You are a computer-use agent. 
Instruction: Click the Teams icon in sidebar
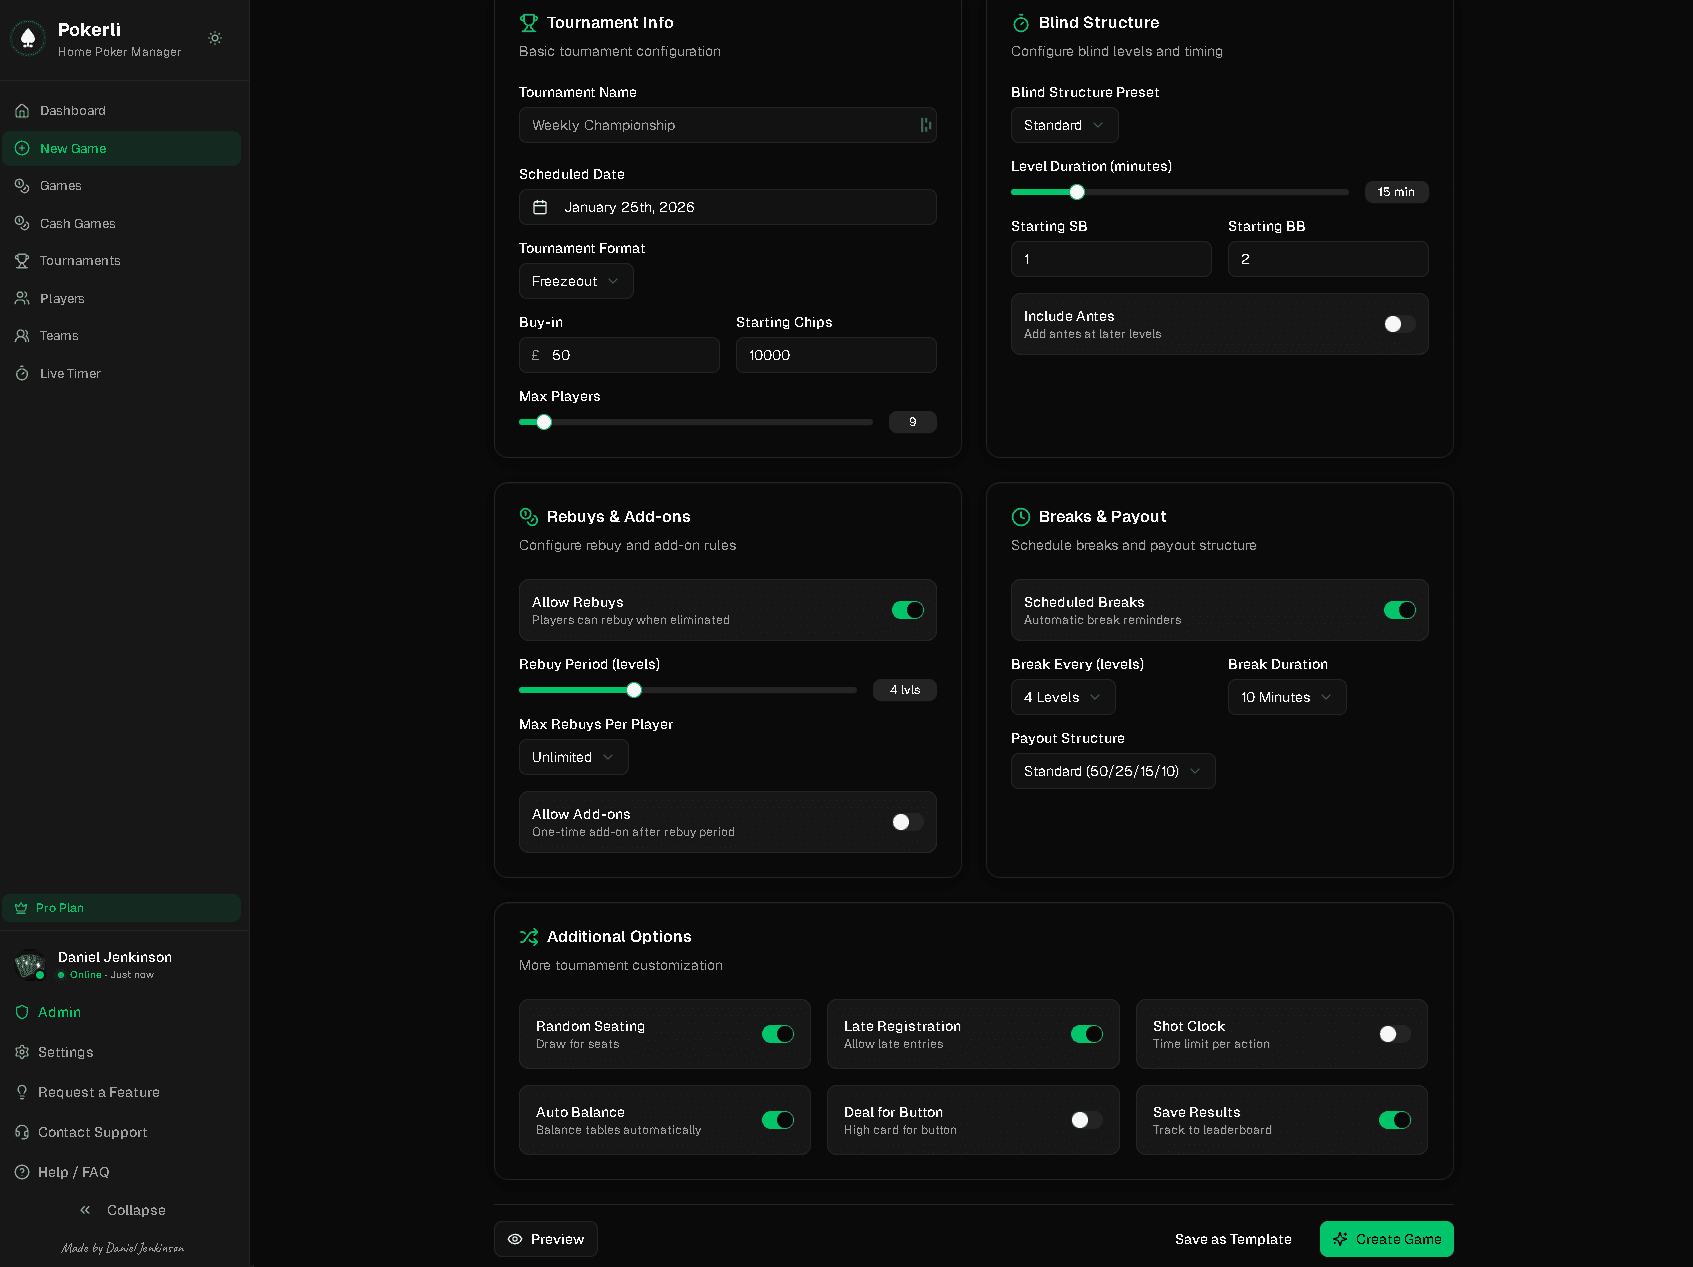coord(22,336)
